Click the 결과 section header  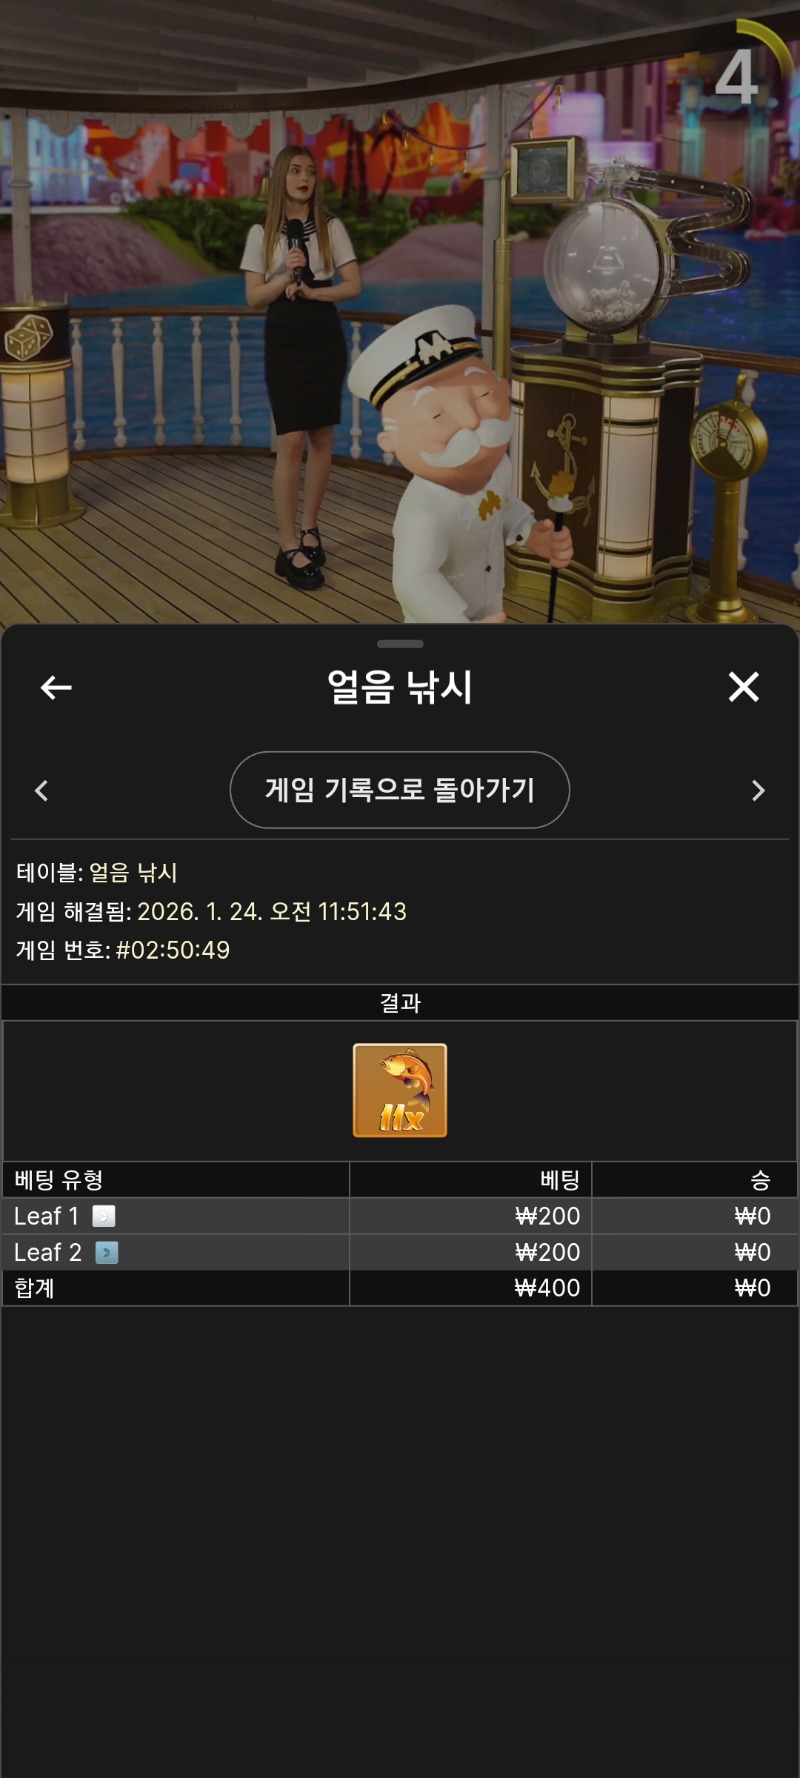pos(400,1003)
